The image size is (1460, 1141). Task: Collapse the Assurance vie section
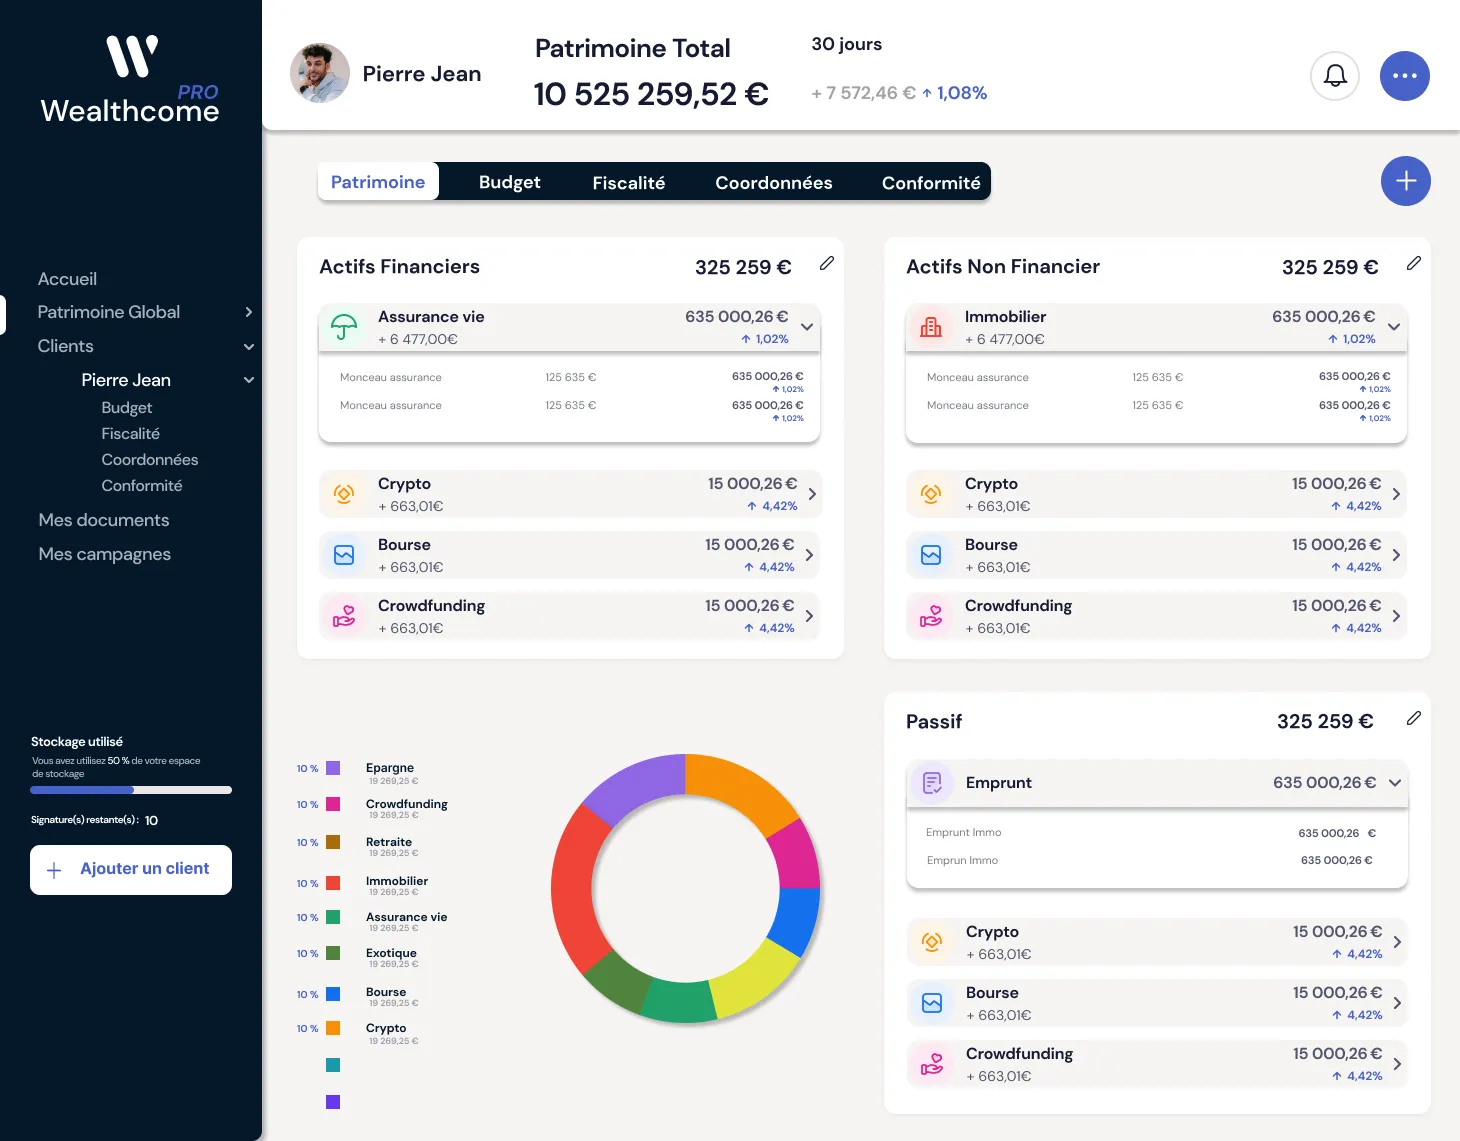(x=807, y=327)
